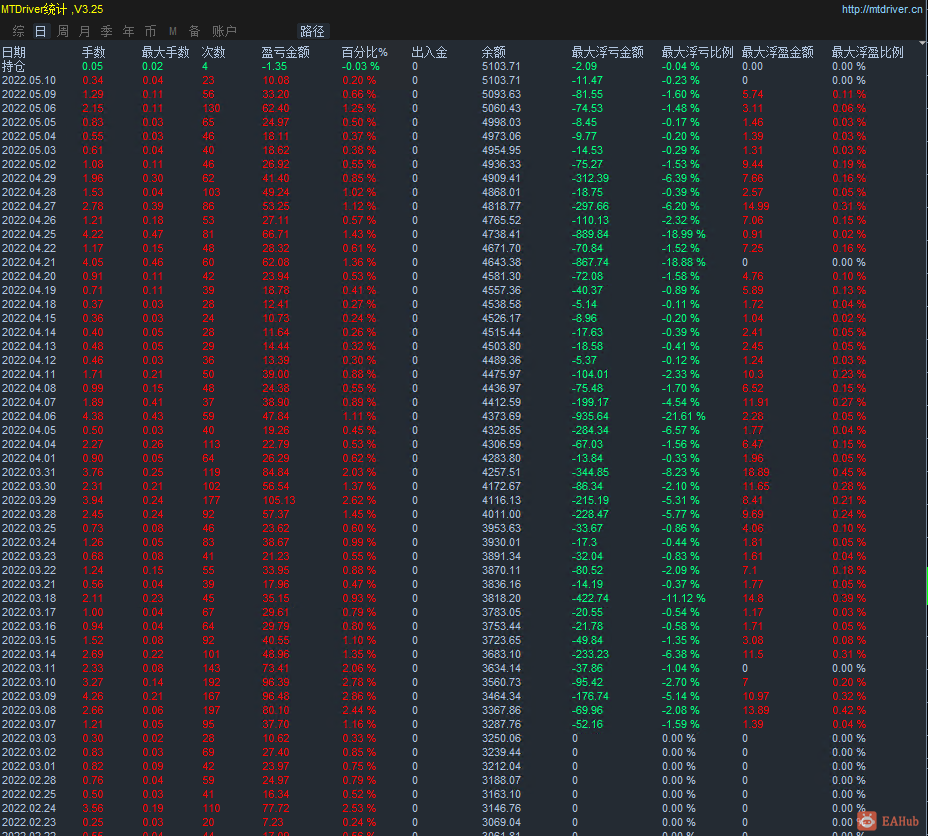Click the 出入金 column header
Screen dimensions: 928x836
(x=429, y=52)
